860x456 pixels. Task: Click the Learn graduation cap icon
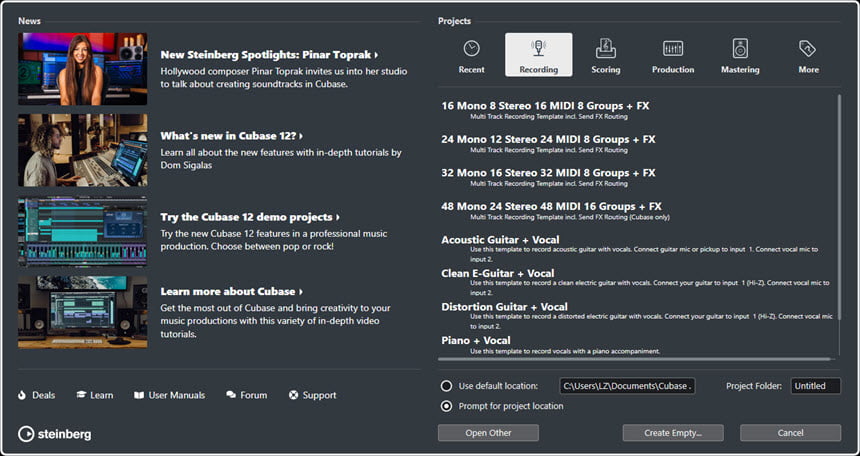pyautogui.click(x=81, y=395)
